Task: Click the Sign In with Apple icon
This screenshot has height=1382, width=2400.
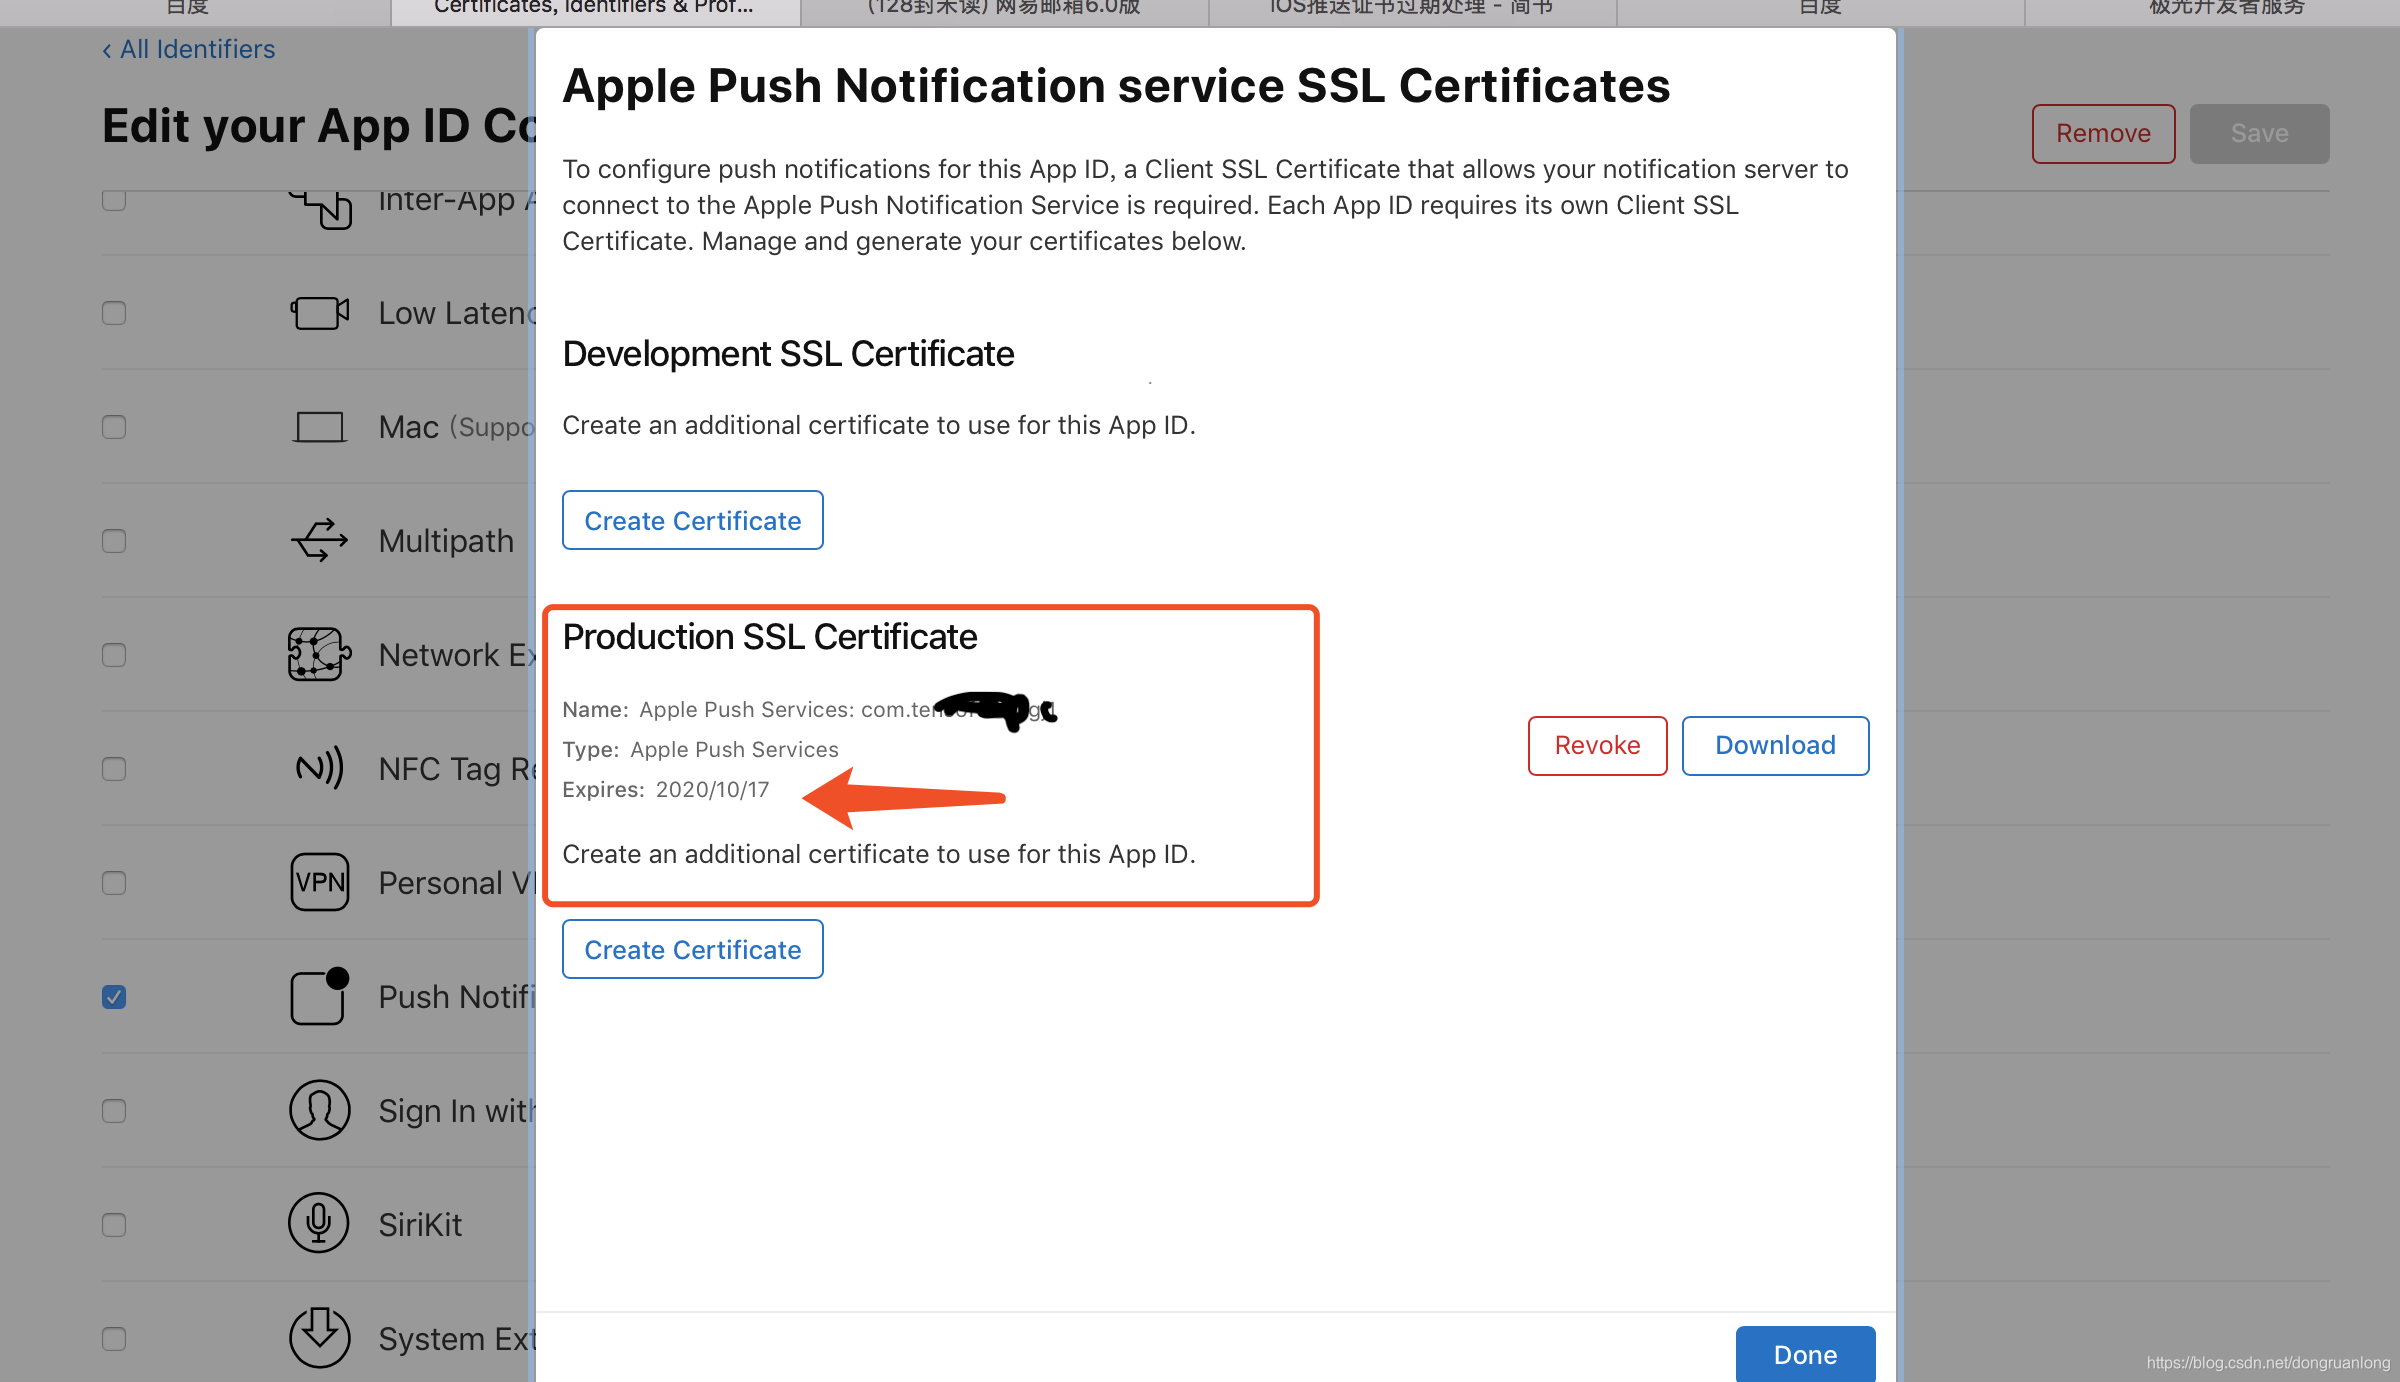Action: click(x=319, y=1110)
